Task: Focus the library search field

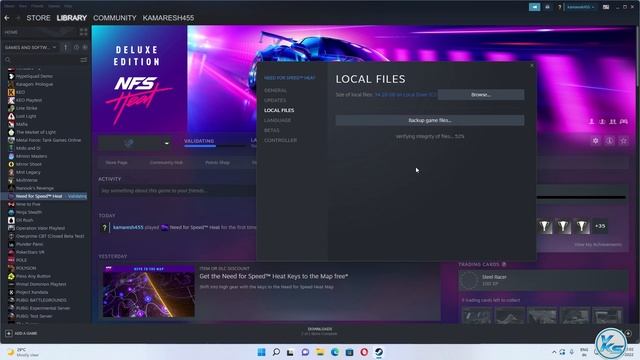Action: (41, 60)
